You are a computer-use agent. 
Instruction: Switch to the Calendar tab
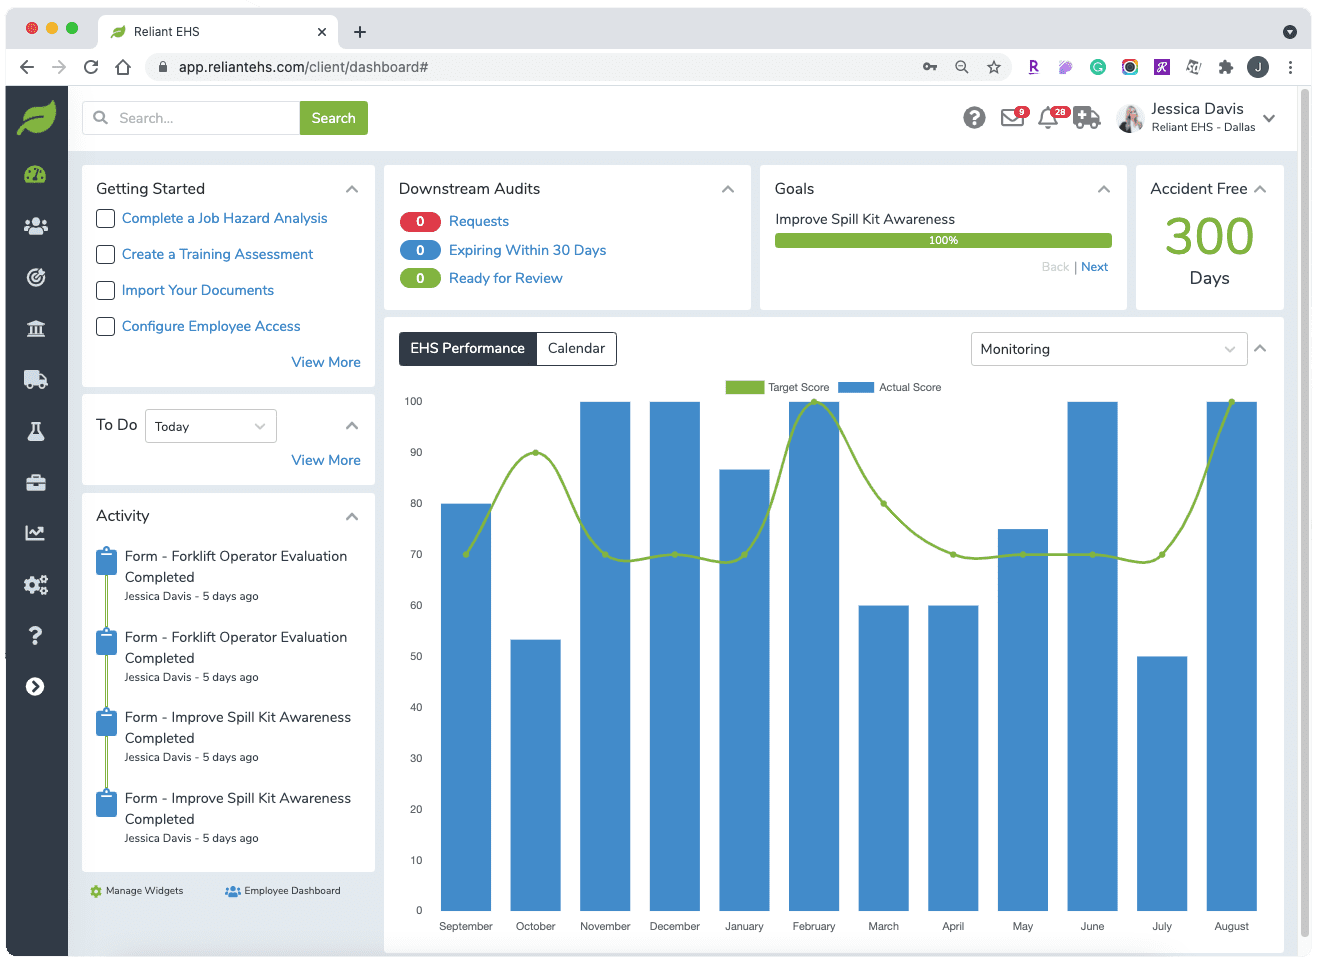tap(576, 348)
